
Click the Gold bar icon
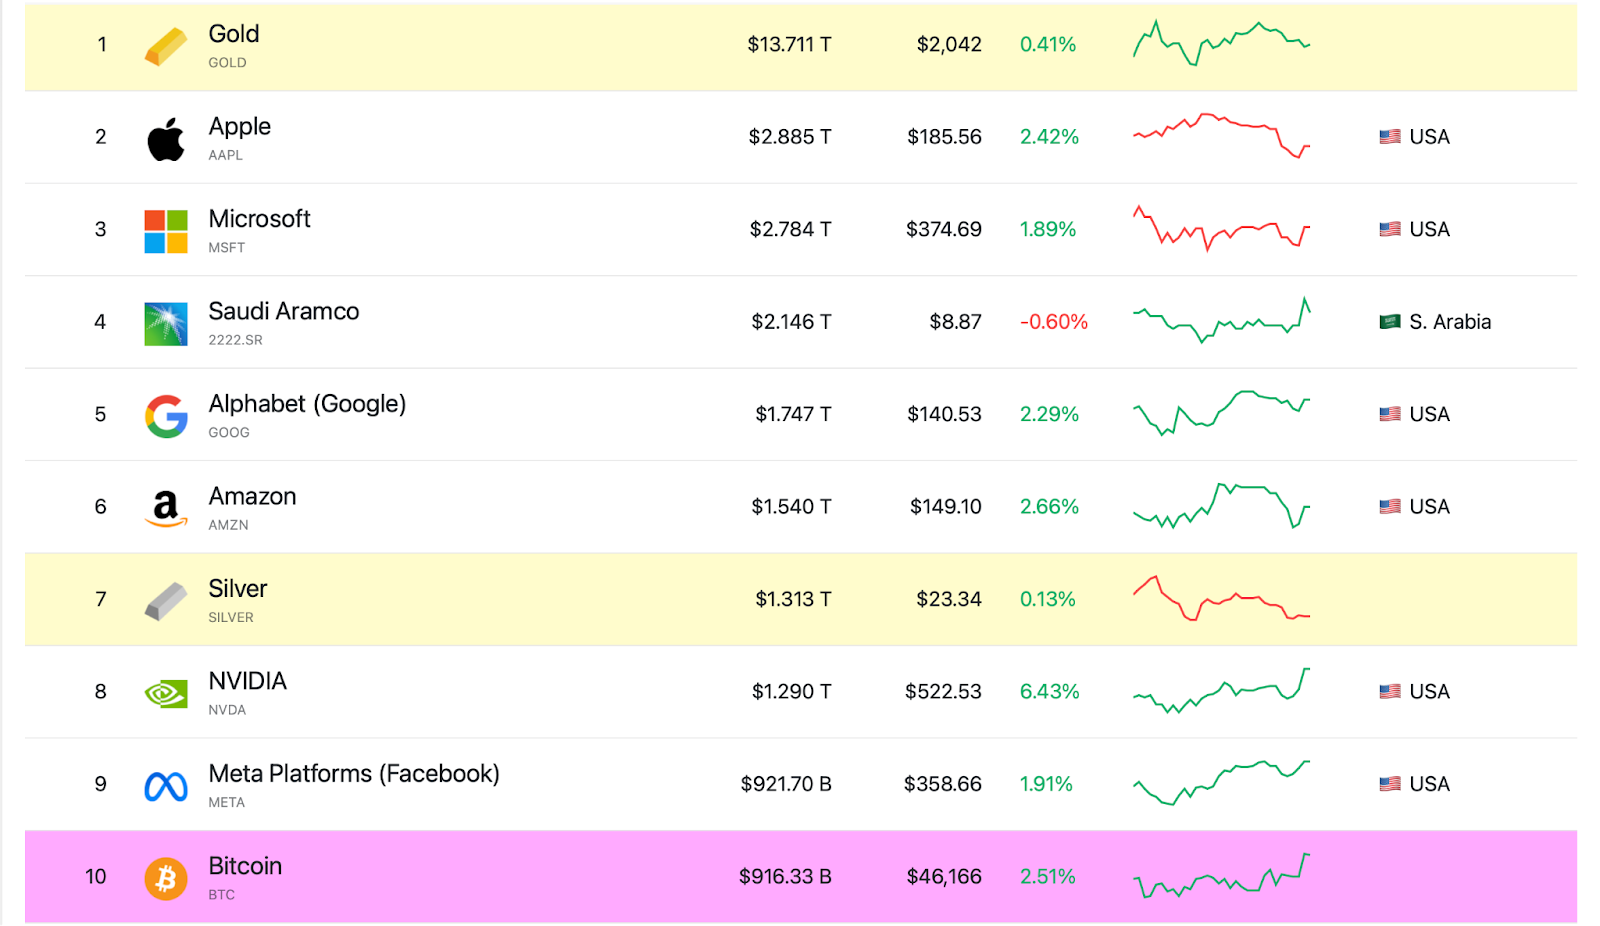coord(166,46)
